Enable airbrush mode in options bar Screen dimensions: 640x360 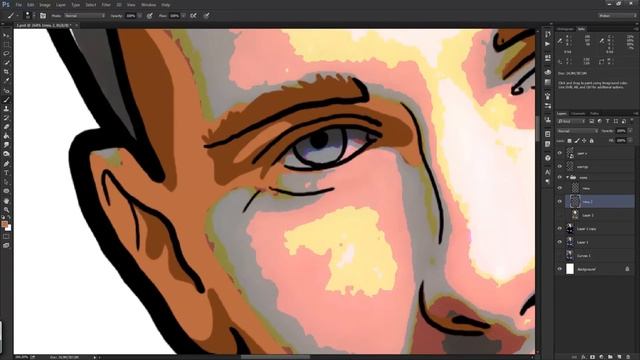click(193, 16)
